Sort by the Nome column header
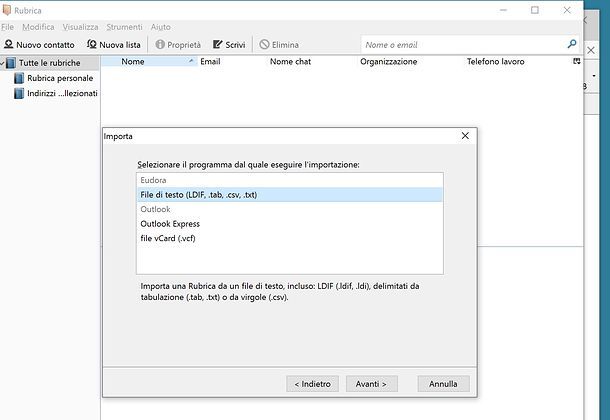Screen dimensions: 610x420 149,61
